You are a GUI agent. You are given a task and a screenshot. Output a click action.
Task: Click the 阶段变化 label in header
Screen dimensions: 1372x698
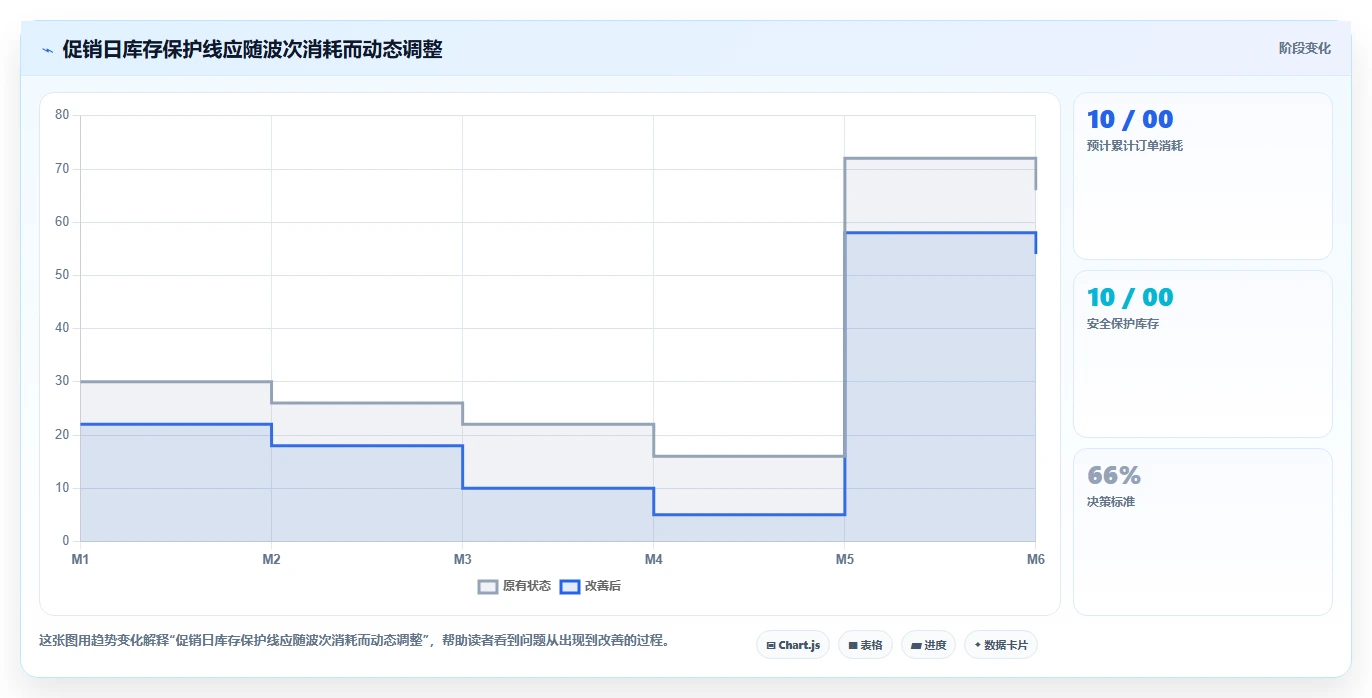pyautogui.click(x=1304, y=48)
